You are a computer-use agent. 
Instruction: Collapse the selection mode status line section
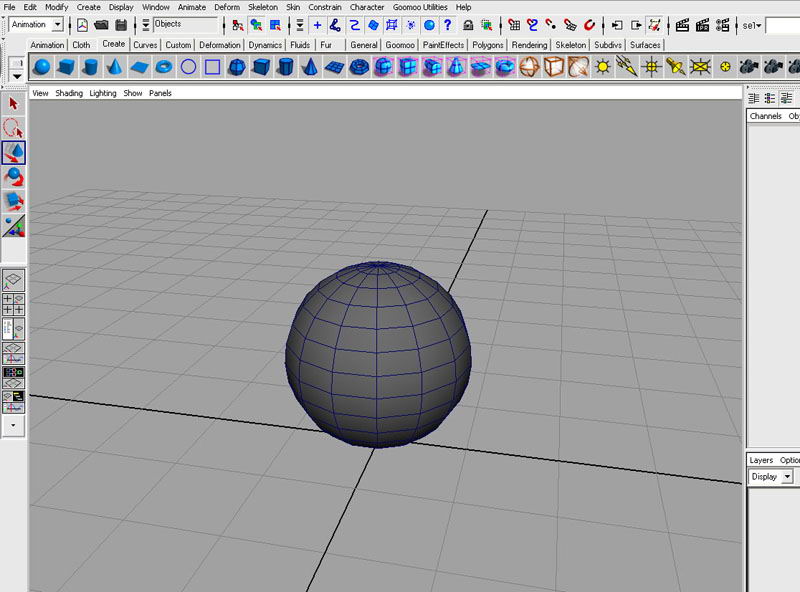[145, 25]
